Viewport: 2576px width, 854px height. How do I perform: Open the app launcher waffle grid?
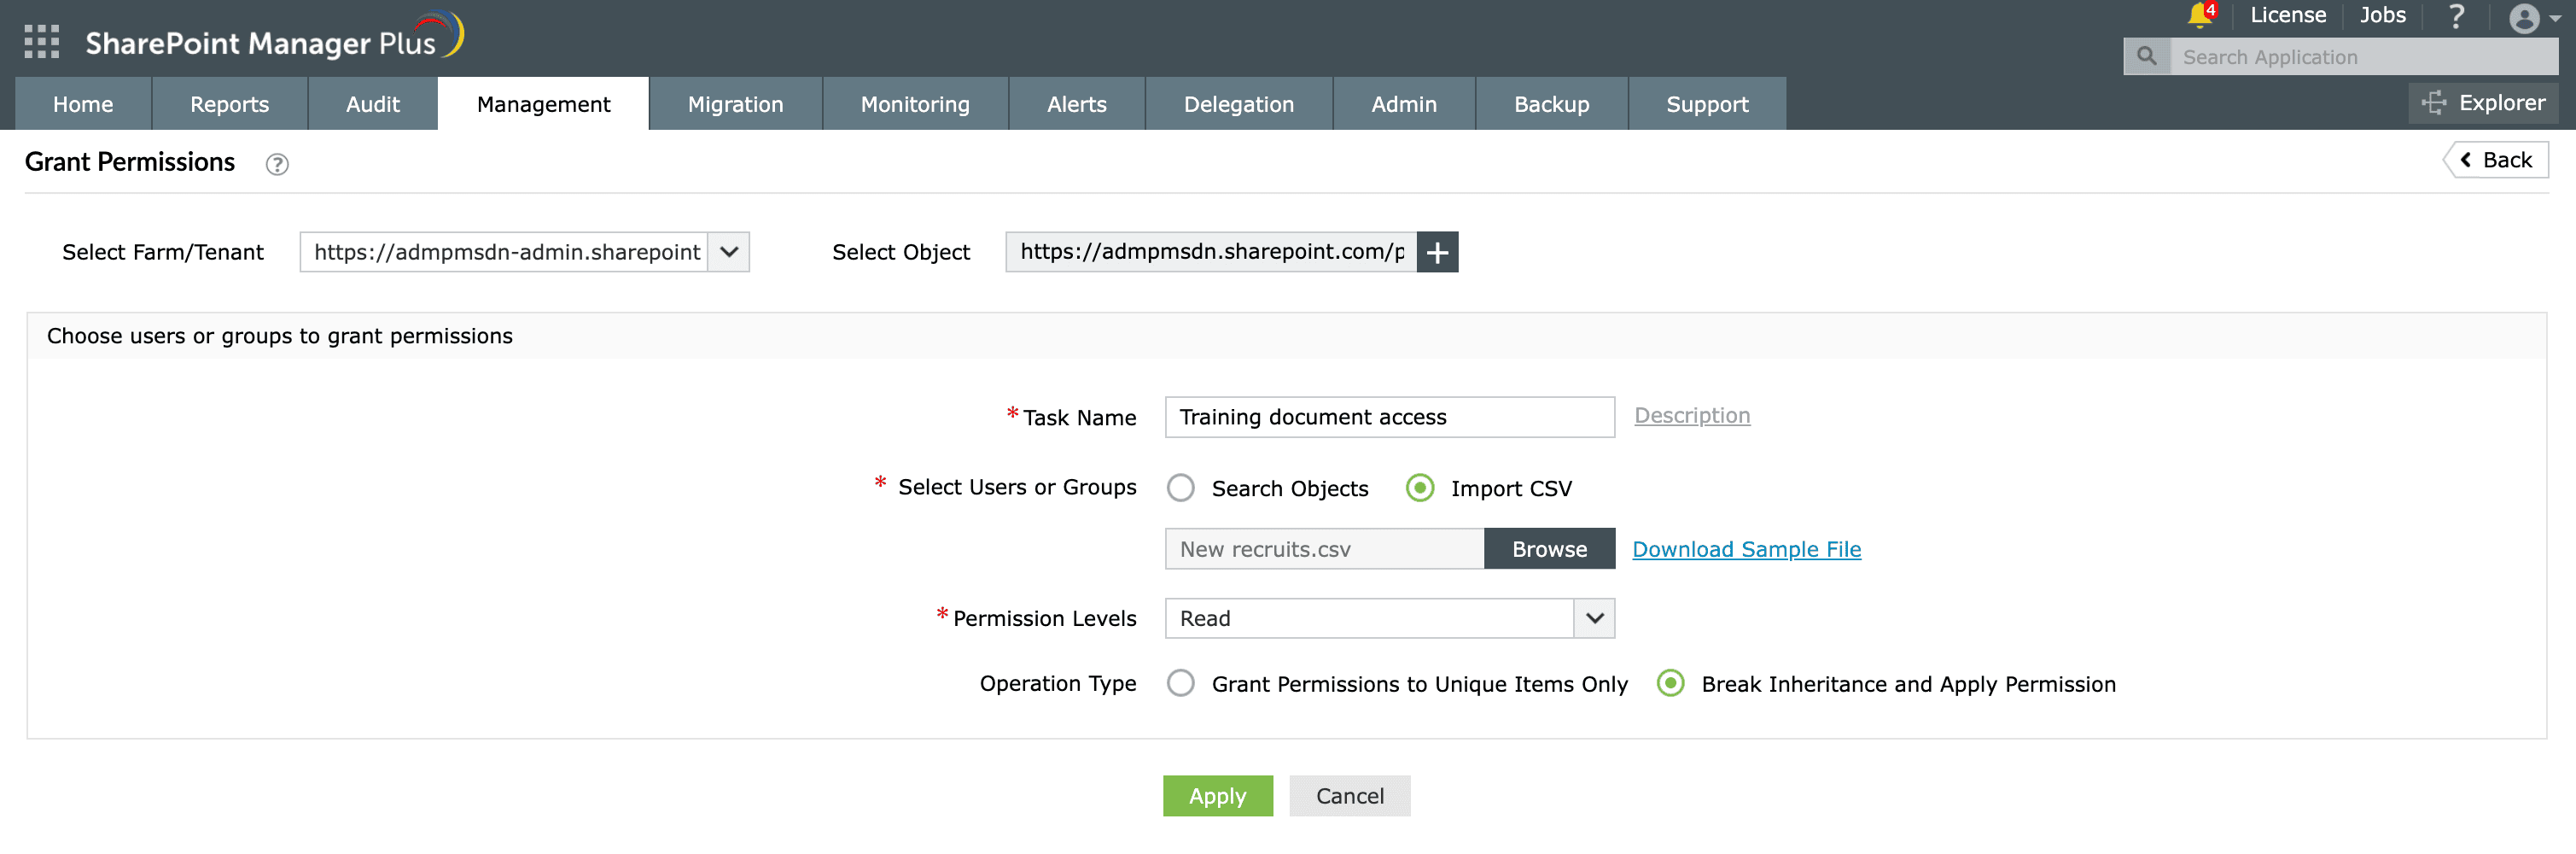coord(41,42)
